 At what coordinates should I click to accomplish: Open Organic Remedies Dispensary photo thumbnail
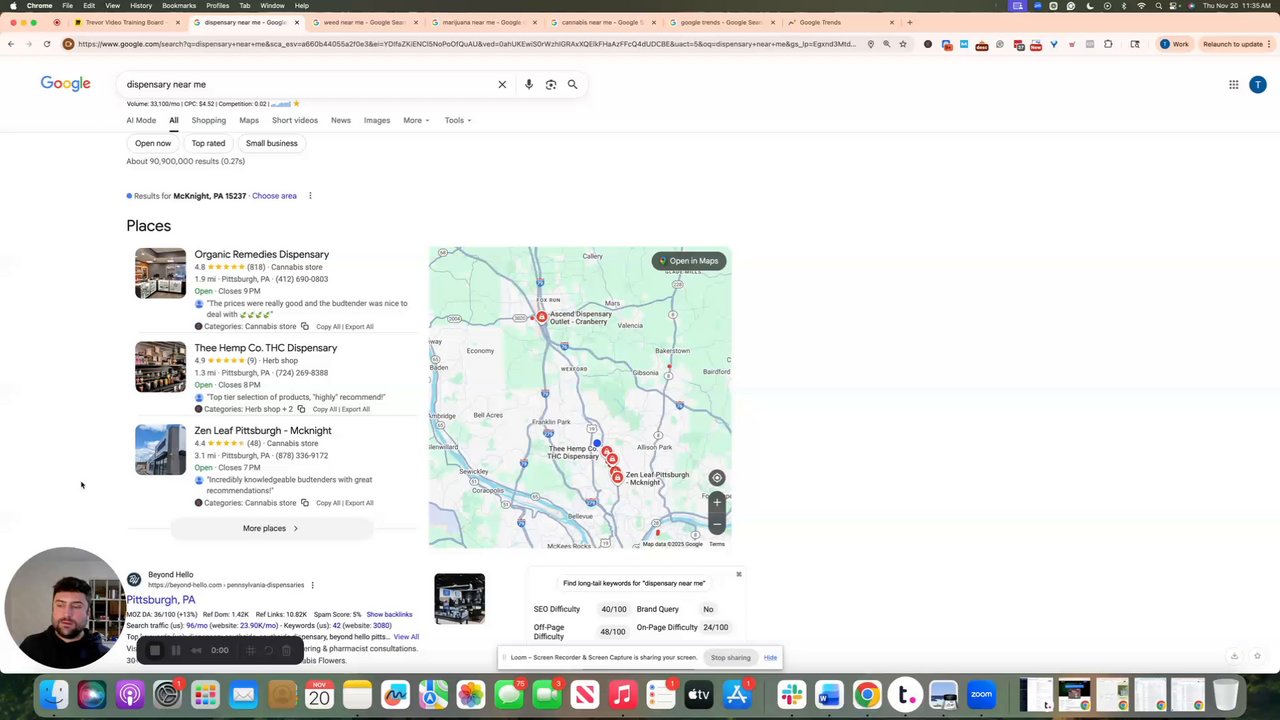click(x=160, y=273)
